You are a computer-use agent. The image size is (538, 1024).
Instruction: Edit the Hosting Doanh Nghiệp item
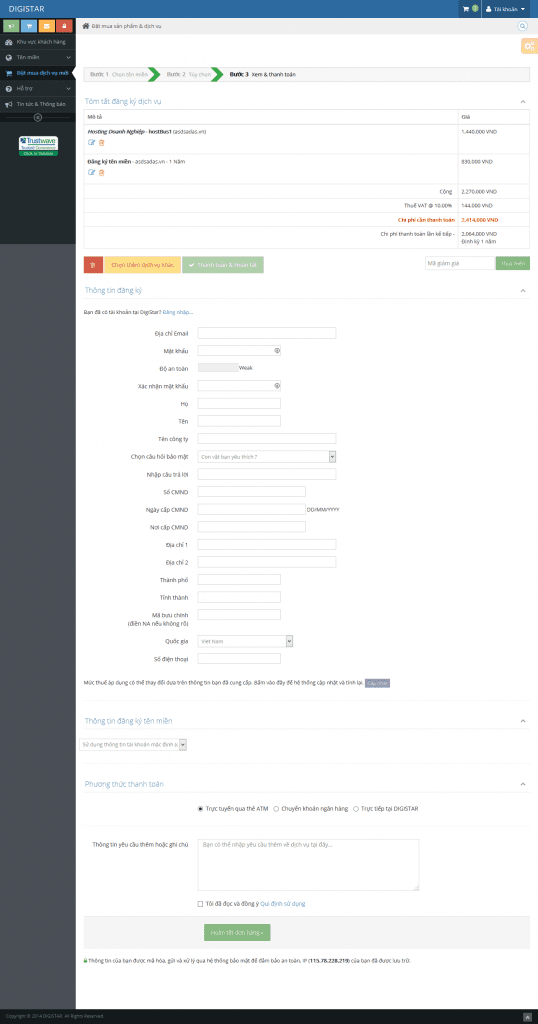coord(91,142)
